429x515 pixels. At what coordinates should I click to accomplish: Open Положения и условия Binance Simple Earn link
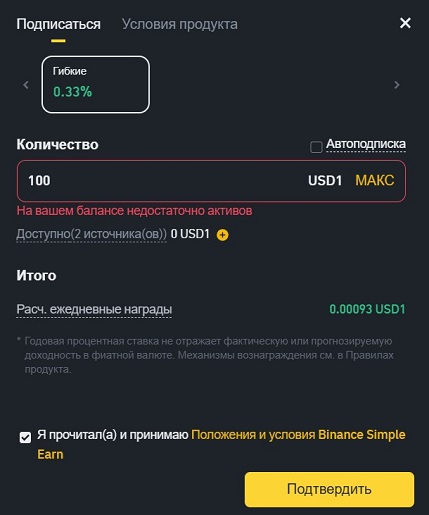[x=221, y=444]
